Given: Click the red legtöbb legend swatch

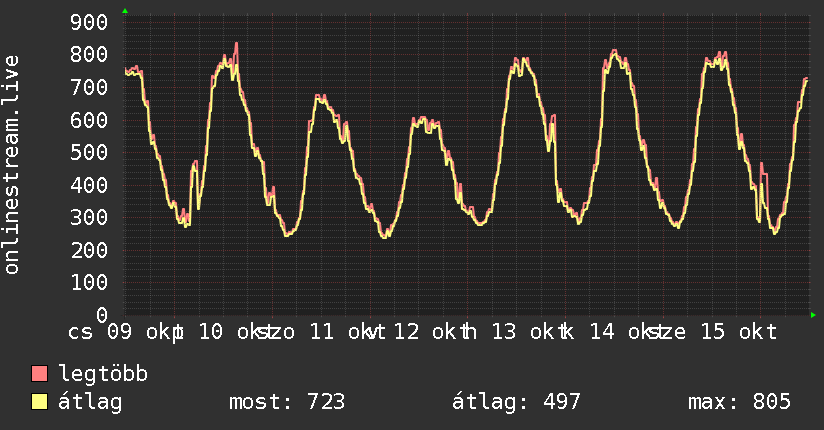Looking at the screenshot, I should 39,374.
